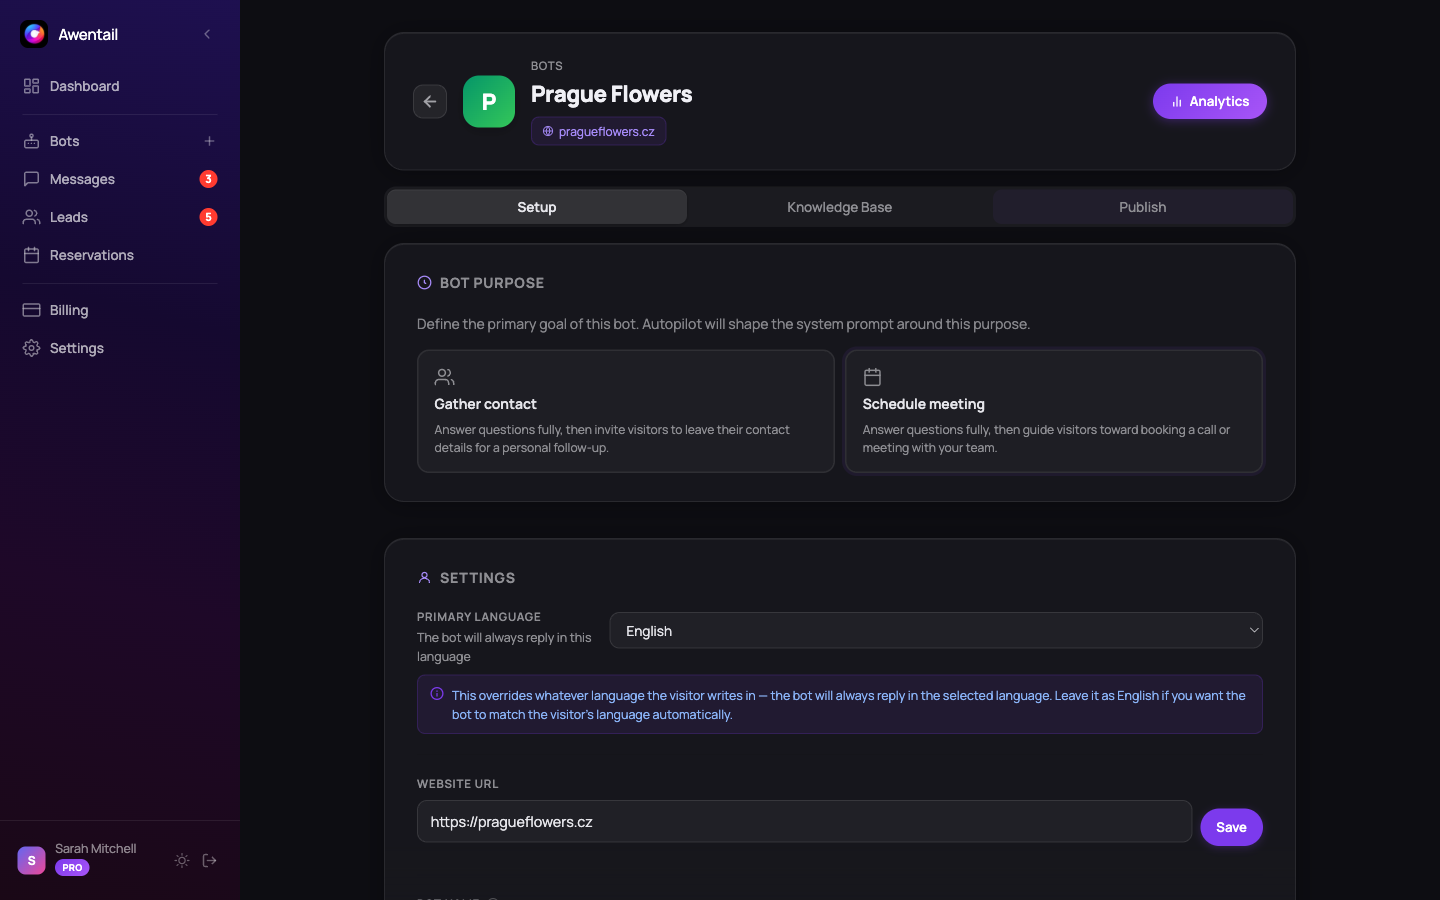Open the Dashboard page from the sidebar
Viewport: 1440px width, 900px height.
tap(85, 86)
